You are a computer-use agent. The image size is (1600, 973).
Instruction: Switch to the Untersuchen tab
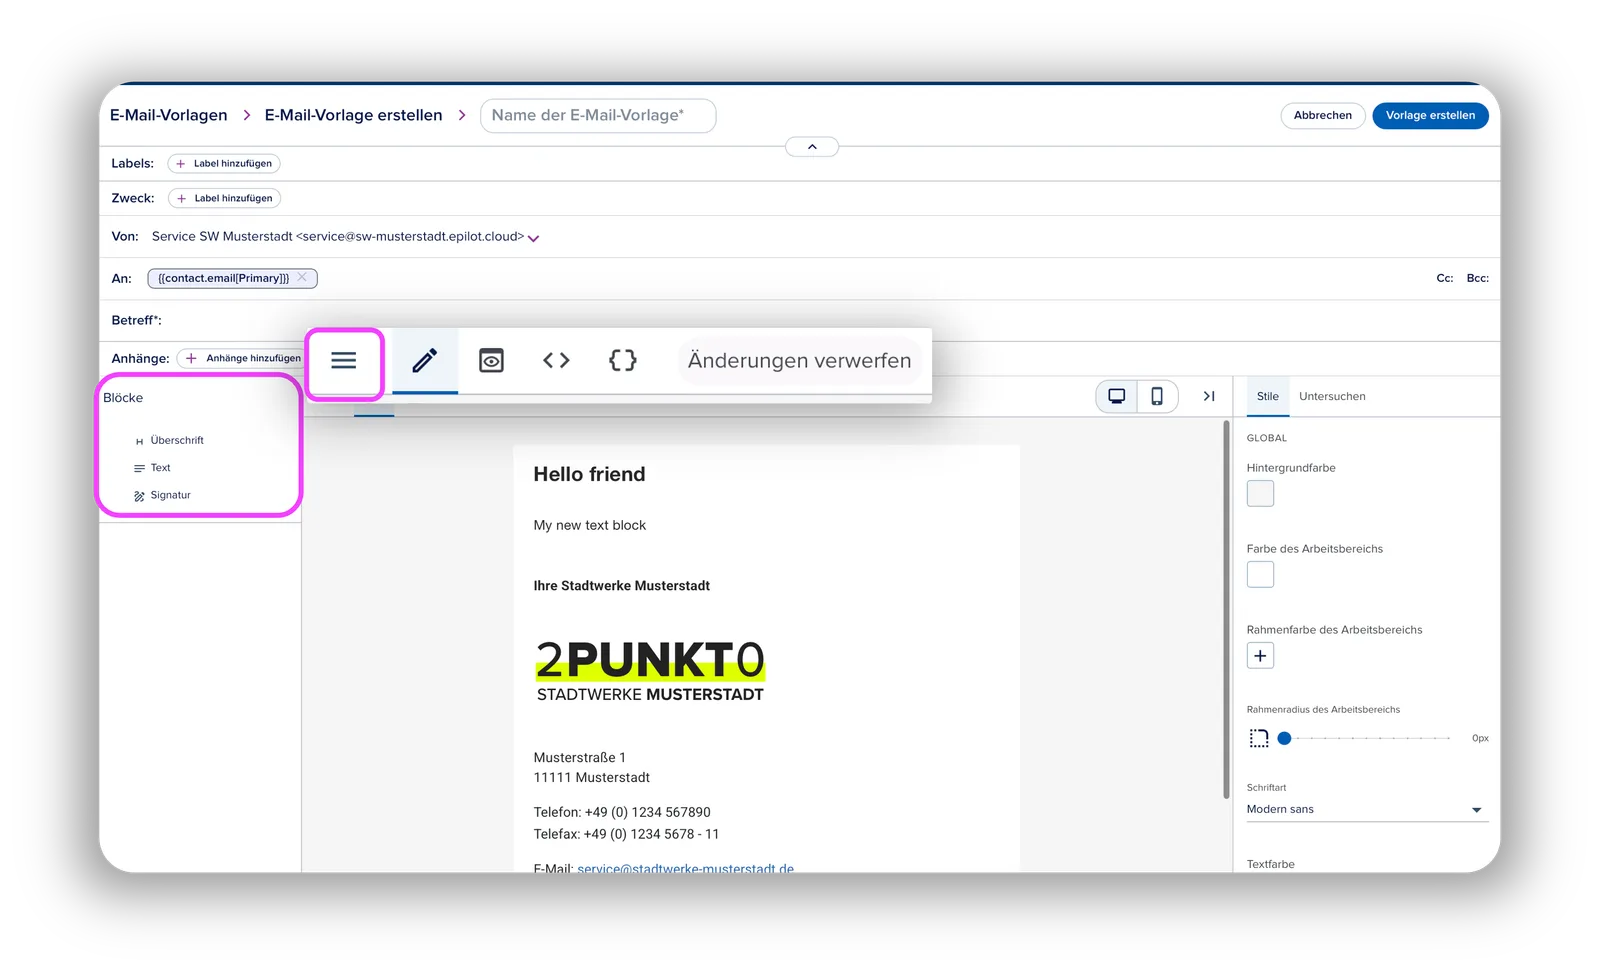tap(1332, 396)
